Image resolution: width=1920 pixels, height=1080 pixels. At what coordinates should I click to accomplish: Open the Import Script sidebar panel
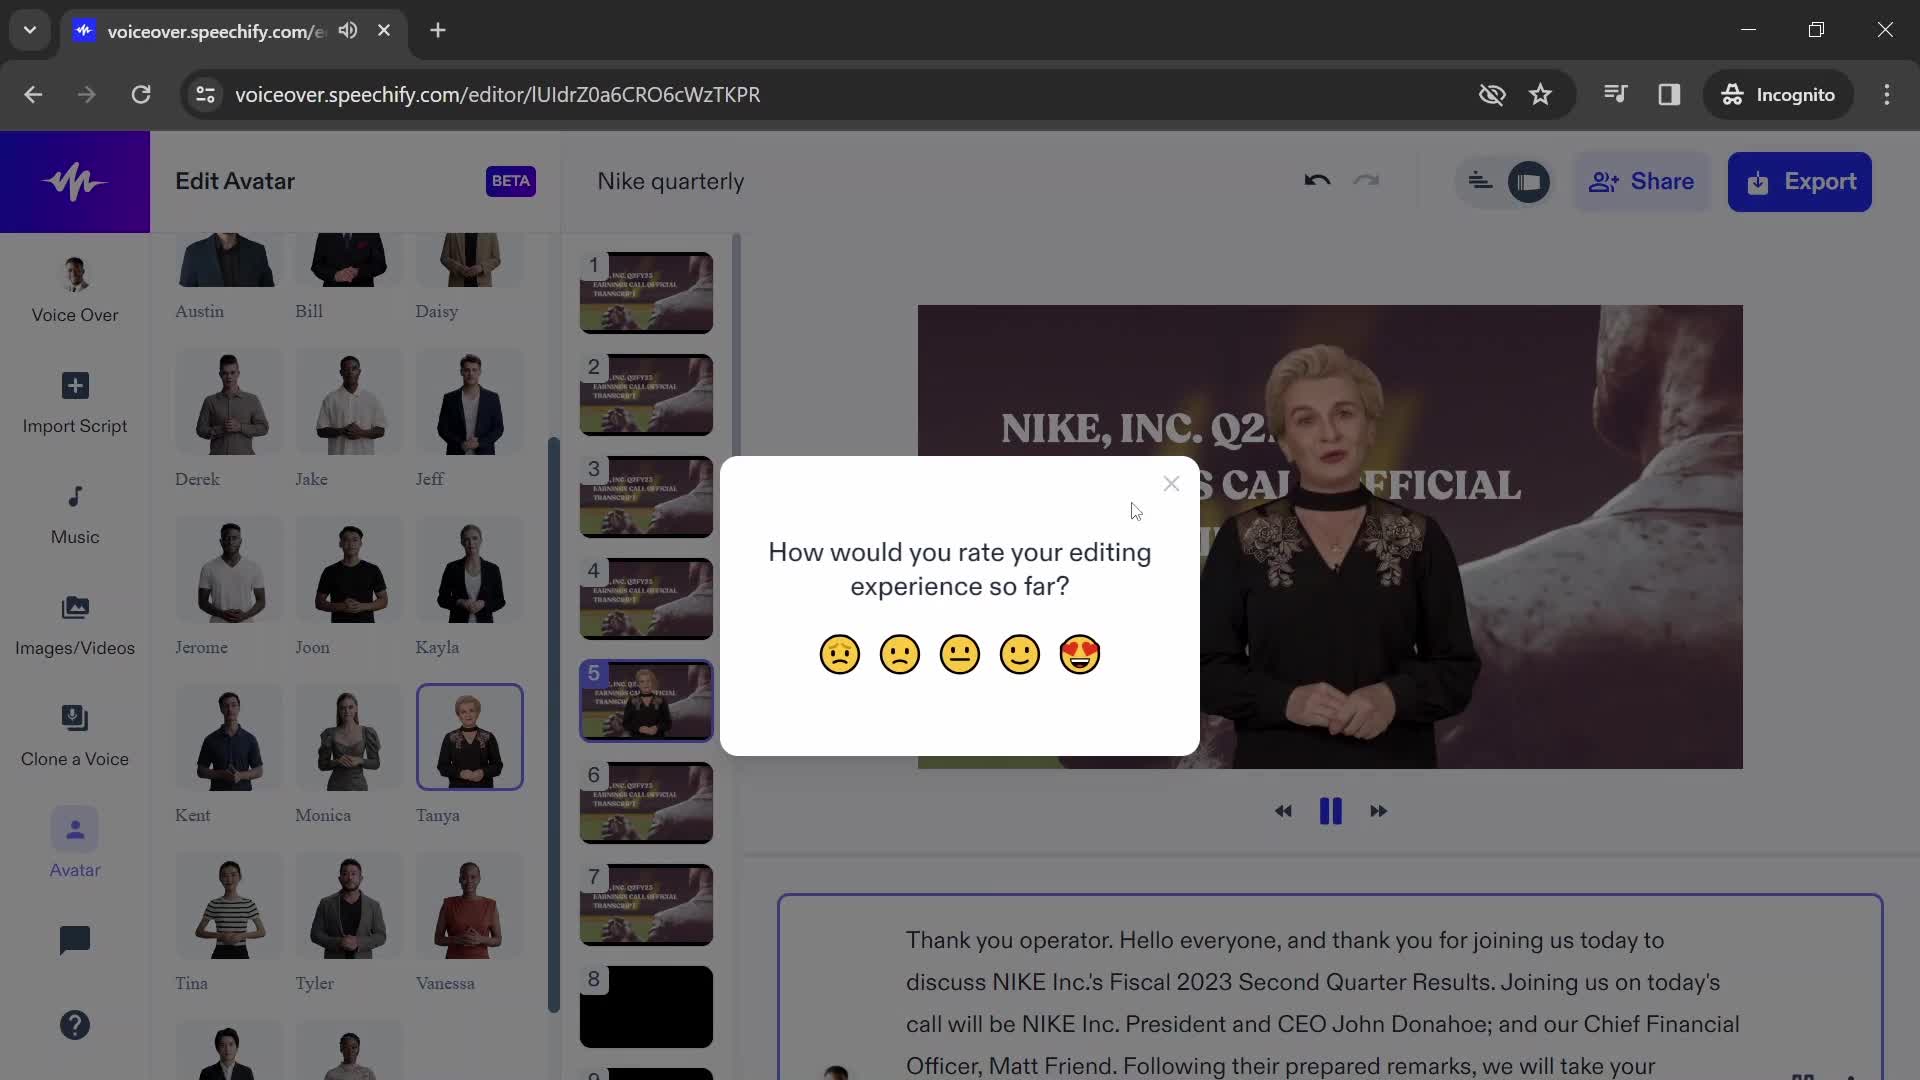click(75, 403)
